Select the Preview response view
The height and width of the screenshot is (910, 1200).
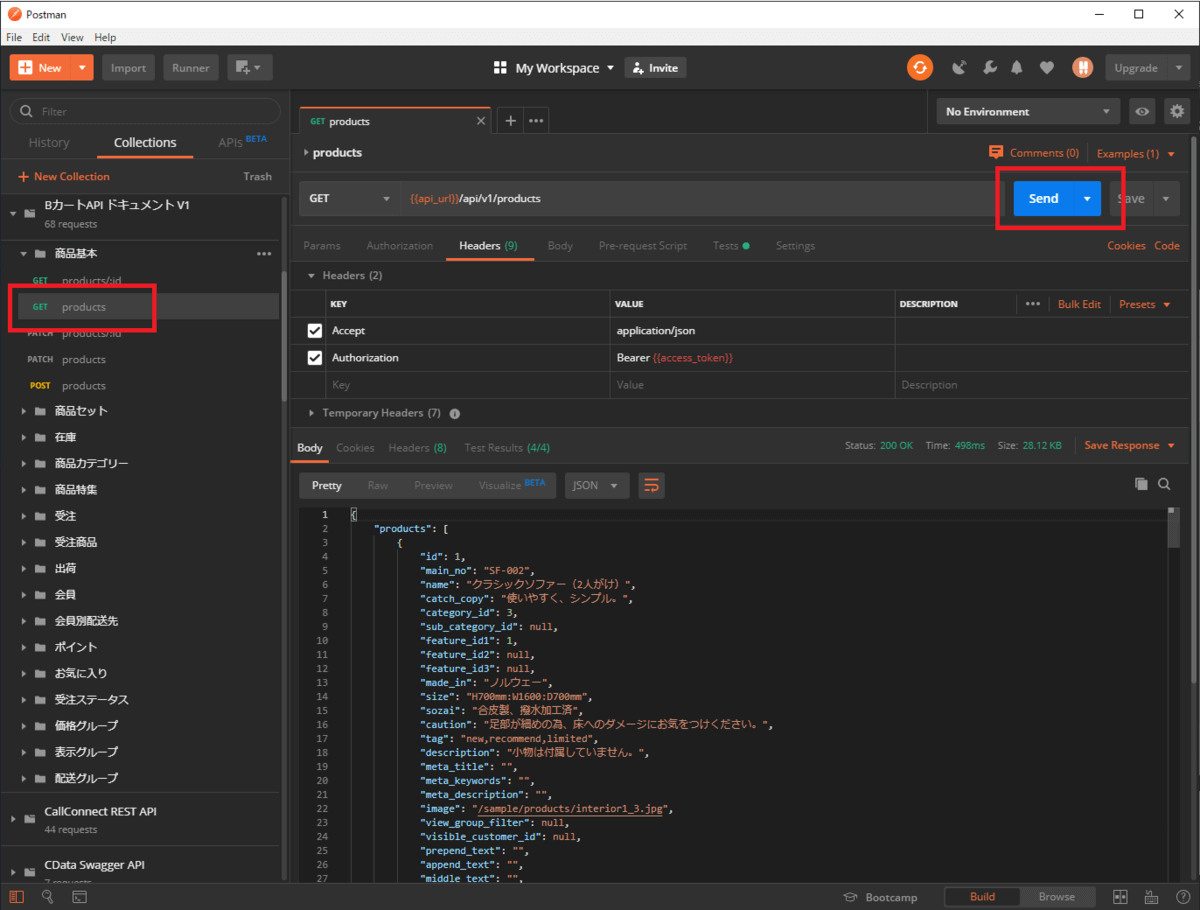(x=433, y=485)
